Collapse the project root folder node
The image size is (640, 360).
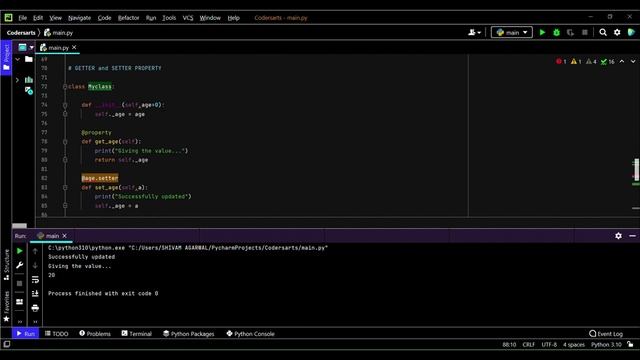18,60
